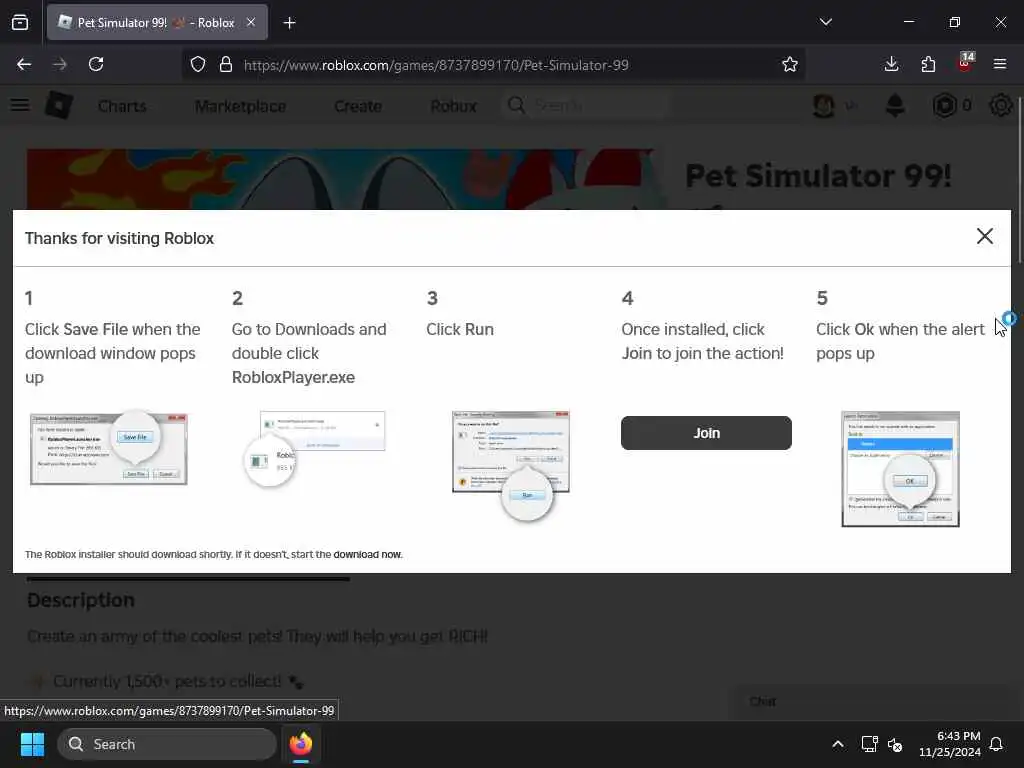1024x768 pixels.
Task: Click the Windows taskbar Search box
Action: pyautogui.click(x=167, y=744)
